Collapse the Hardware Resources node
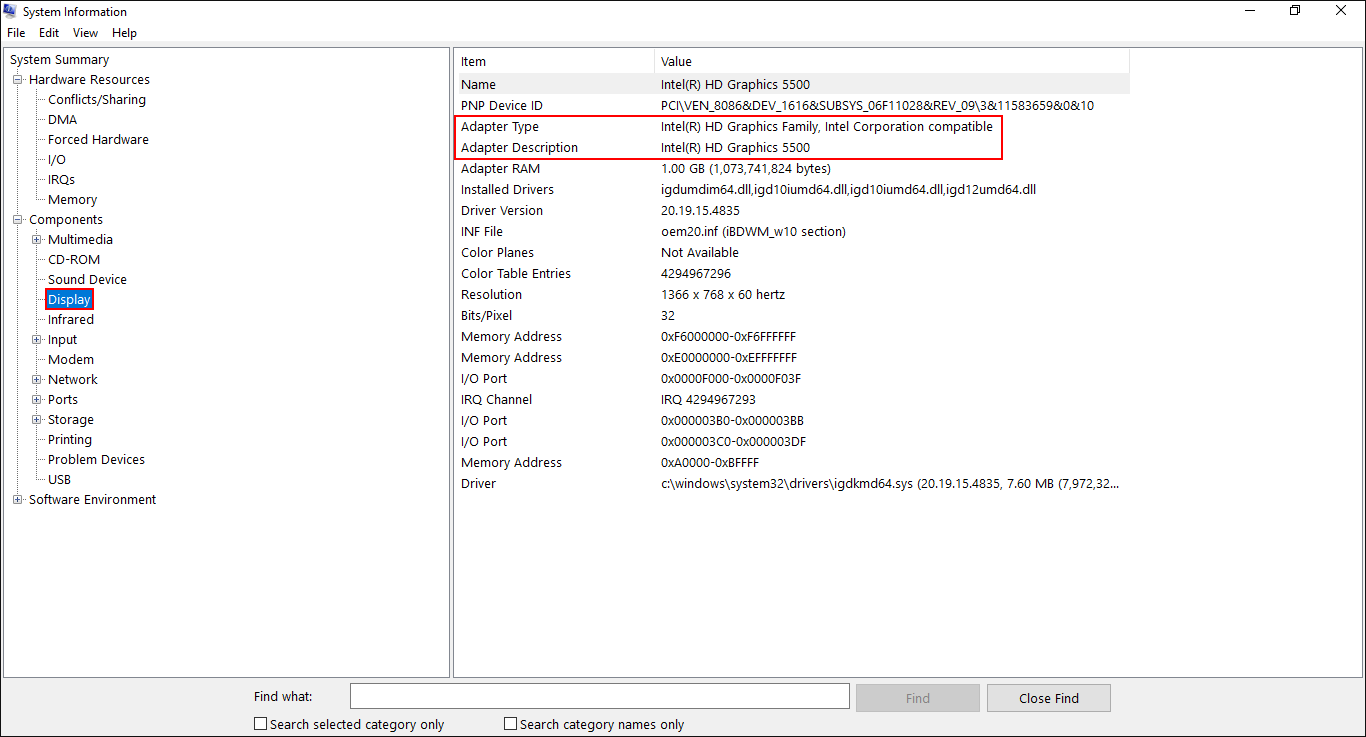Screen dimensions: 1366x737 point(17,80)
